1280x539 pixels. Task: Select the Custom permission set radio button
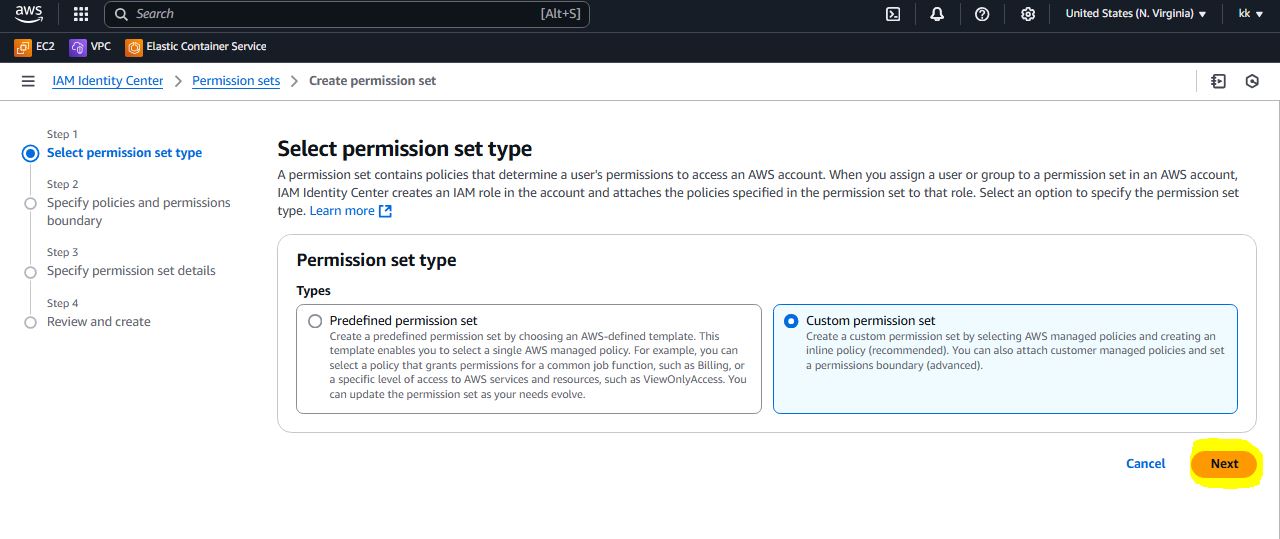pyautogui.click(x=792, y=321)
